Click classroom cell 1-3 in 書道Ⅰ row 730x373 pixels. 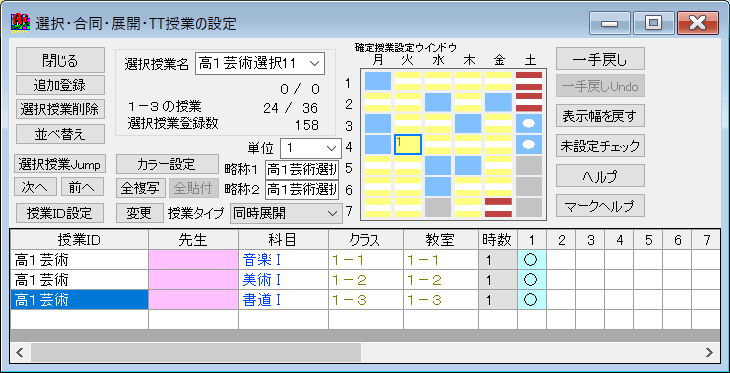pos(440,300)
